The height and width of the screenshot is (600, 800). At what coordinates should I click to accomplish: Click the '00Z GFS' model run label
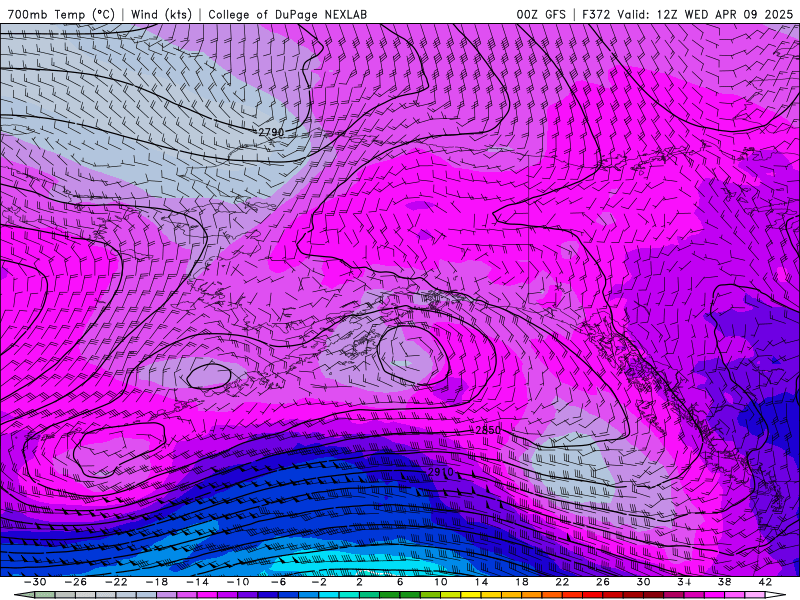coord(541,14)
